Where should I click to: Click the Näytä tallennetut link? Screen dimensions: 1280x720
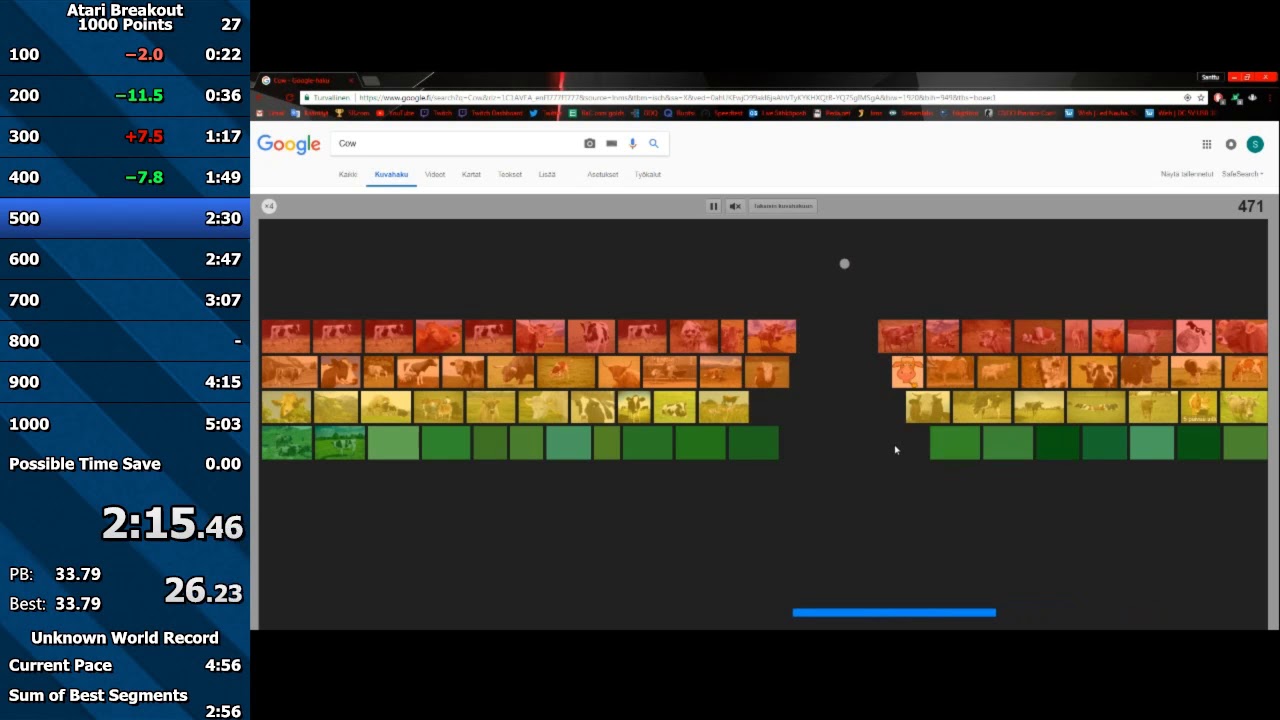pos(1187,174)
